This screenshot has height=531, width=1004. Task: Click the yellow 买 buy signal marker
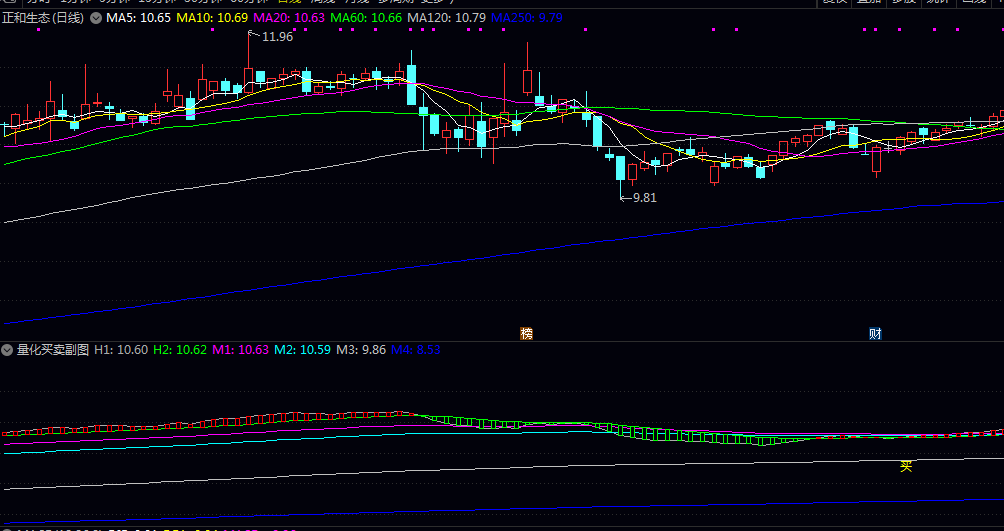coord(906,466)
